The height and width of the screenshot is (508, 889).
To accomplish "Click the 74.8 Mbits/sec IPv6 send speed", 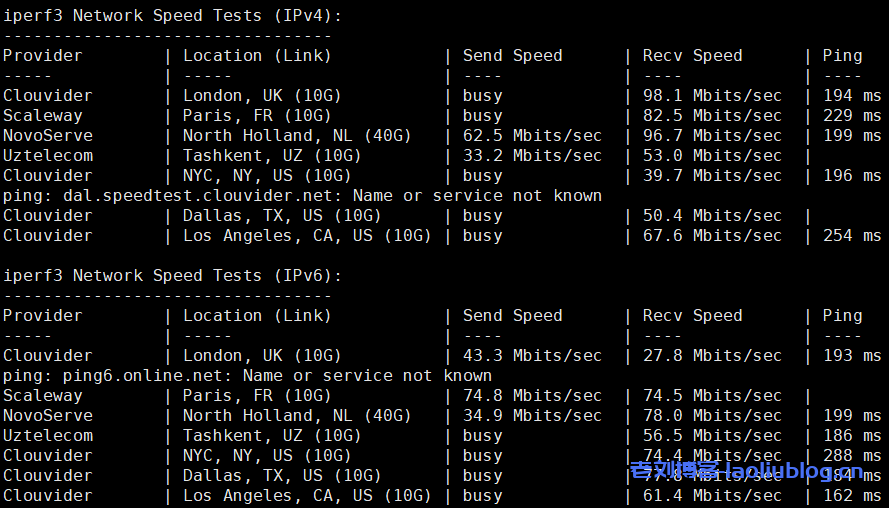I will (532, 395).
